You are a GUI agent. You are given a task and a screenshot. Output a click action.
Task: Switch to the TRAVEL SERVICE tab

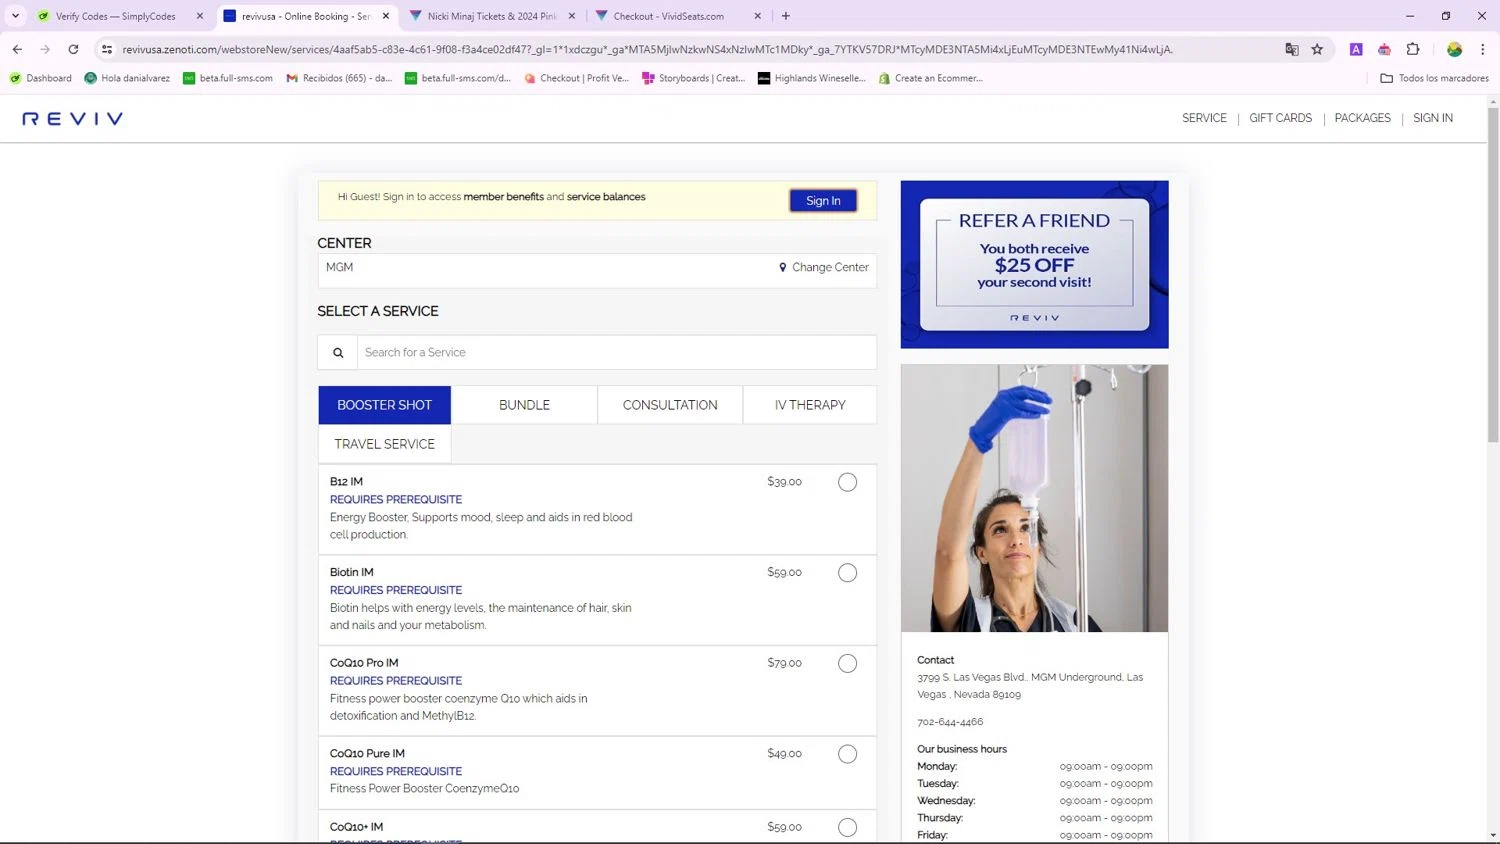pyautogui.click(x=385, y=444)
